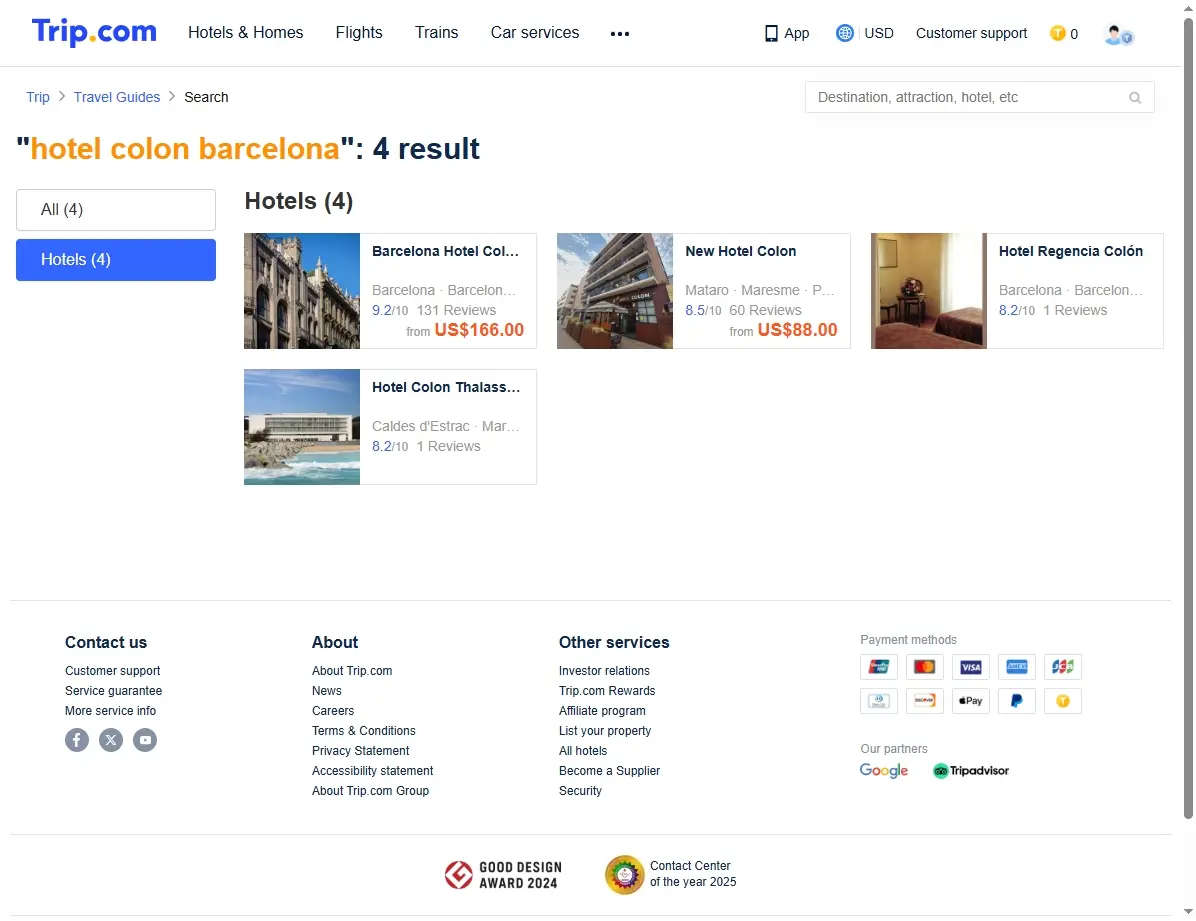Click the Hotel Regencia Colón title

coord(1071,251)
